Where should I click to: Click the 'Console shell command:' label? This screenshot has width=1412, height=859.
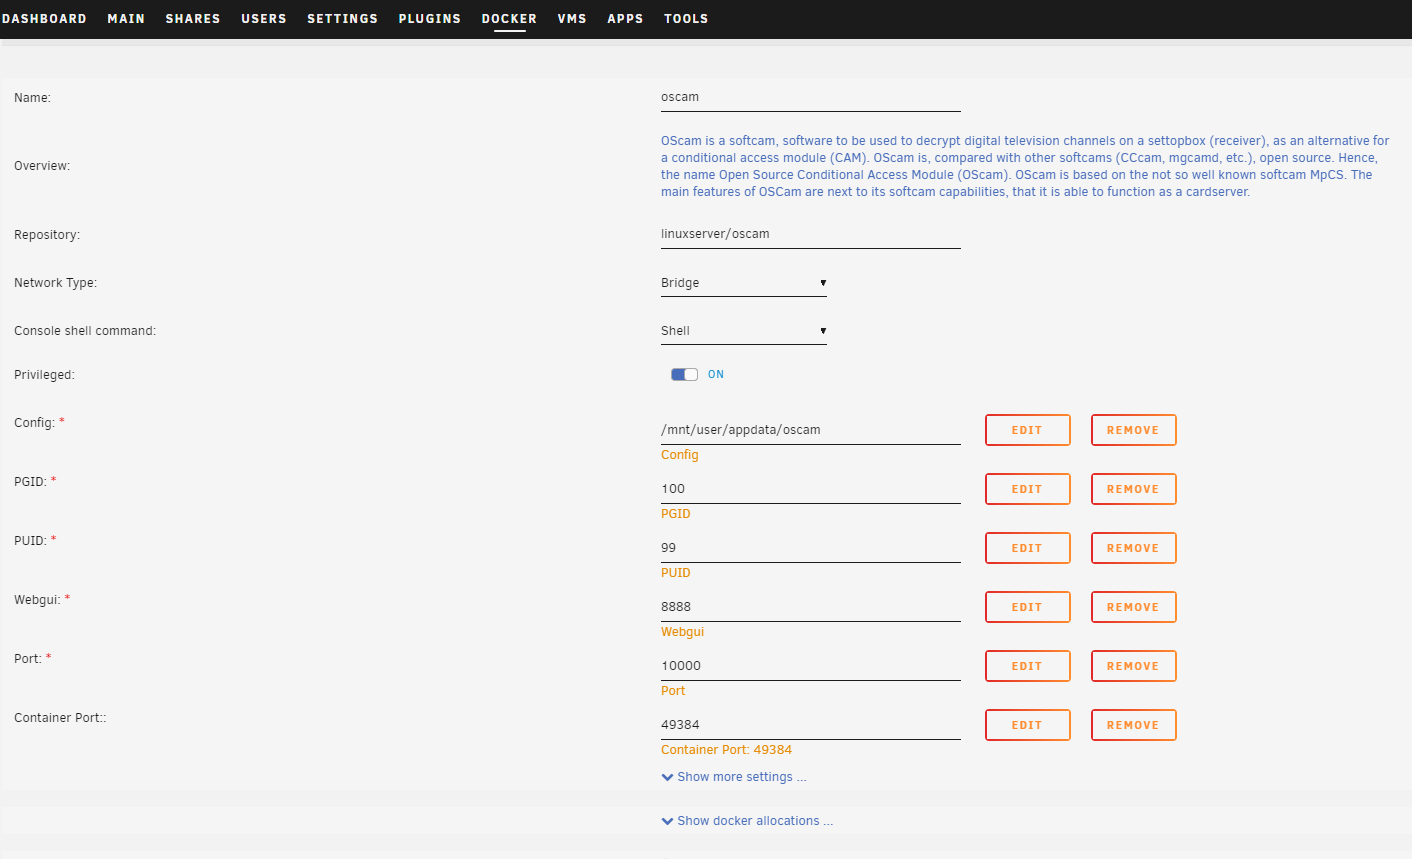[85, 331]
